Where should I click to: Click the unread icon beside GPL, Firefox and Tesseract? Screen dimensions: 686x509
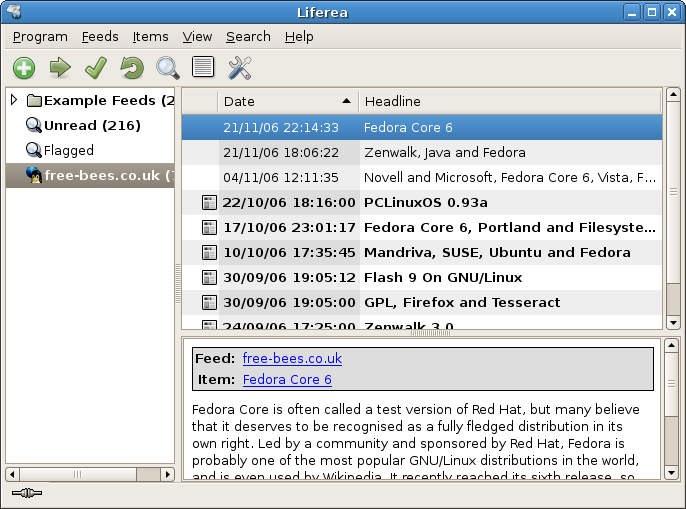pyautogui.click(x=209, y=302)
